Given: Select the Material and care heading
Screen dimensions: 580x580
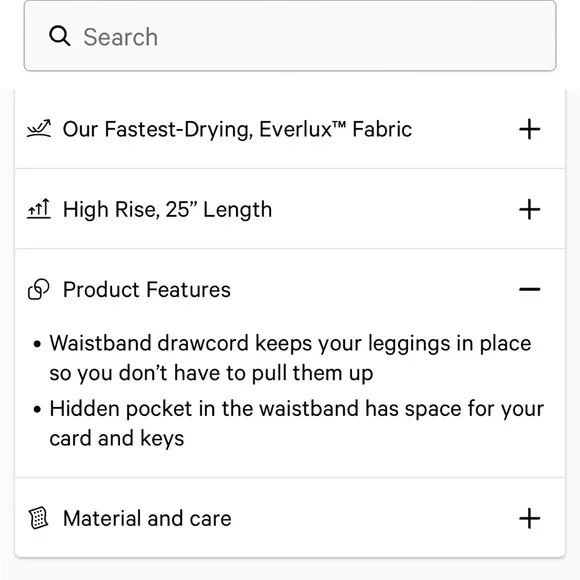Looking at the screenshot, I should point(147,518).
